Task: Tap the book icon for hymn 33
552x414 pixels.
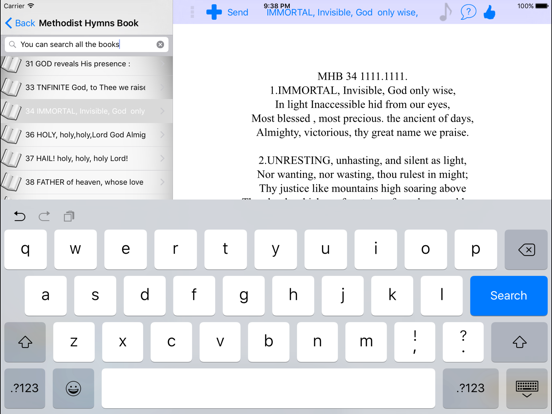Action: point(11,88)
